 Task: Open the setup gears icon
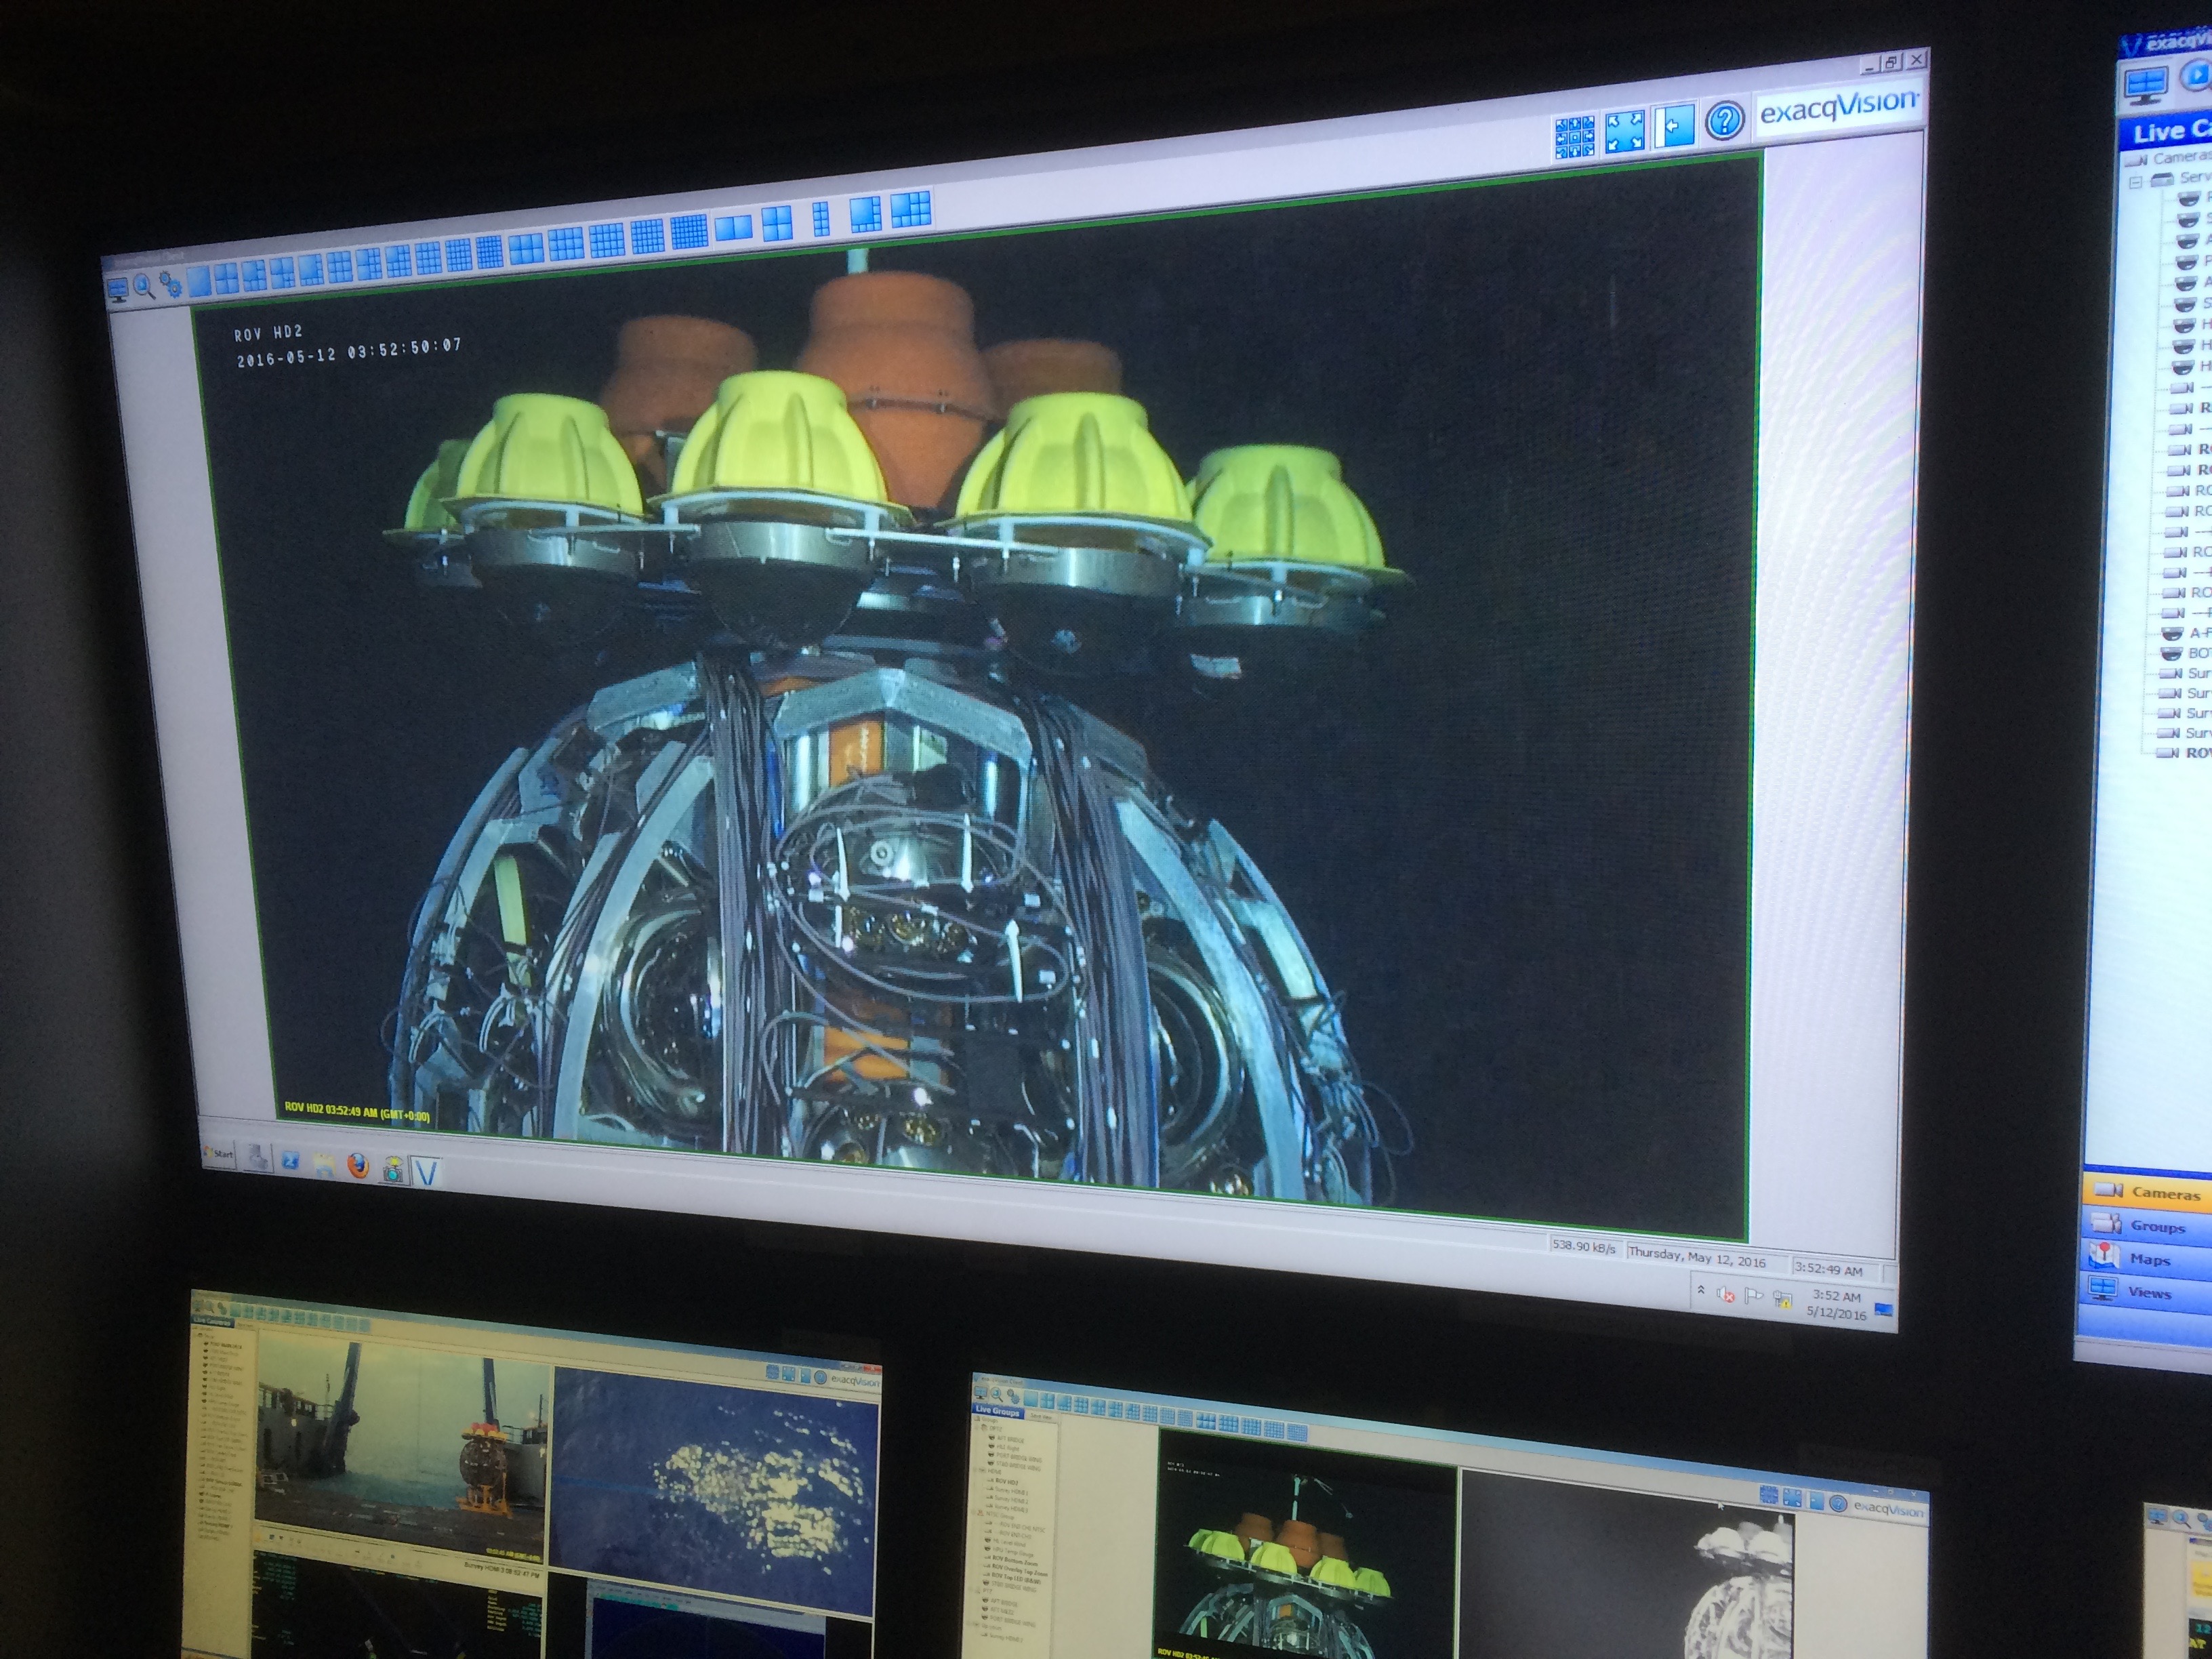coord(171,285)
